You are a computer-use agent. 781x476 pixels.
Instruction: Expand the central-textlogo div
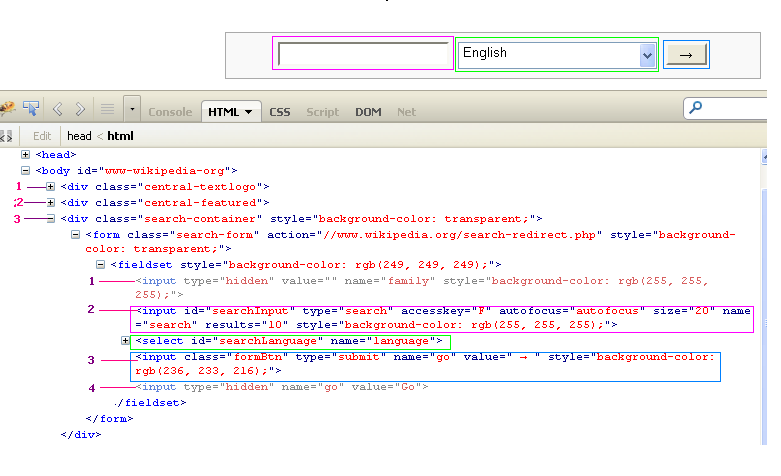(x=50, y=187)
